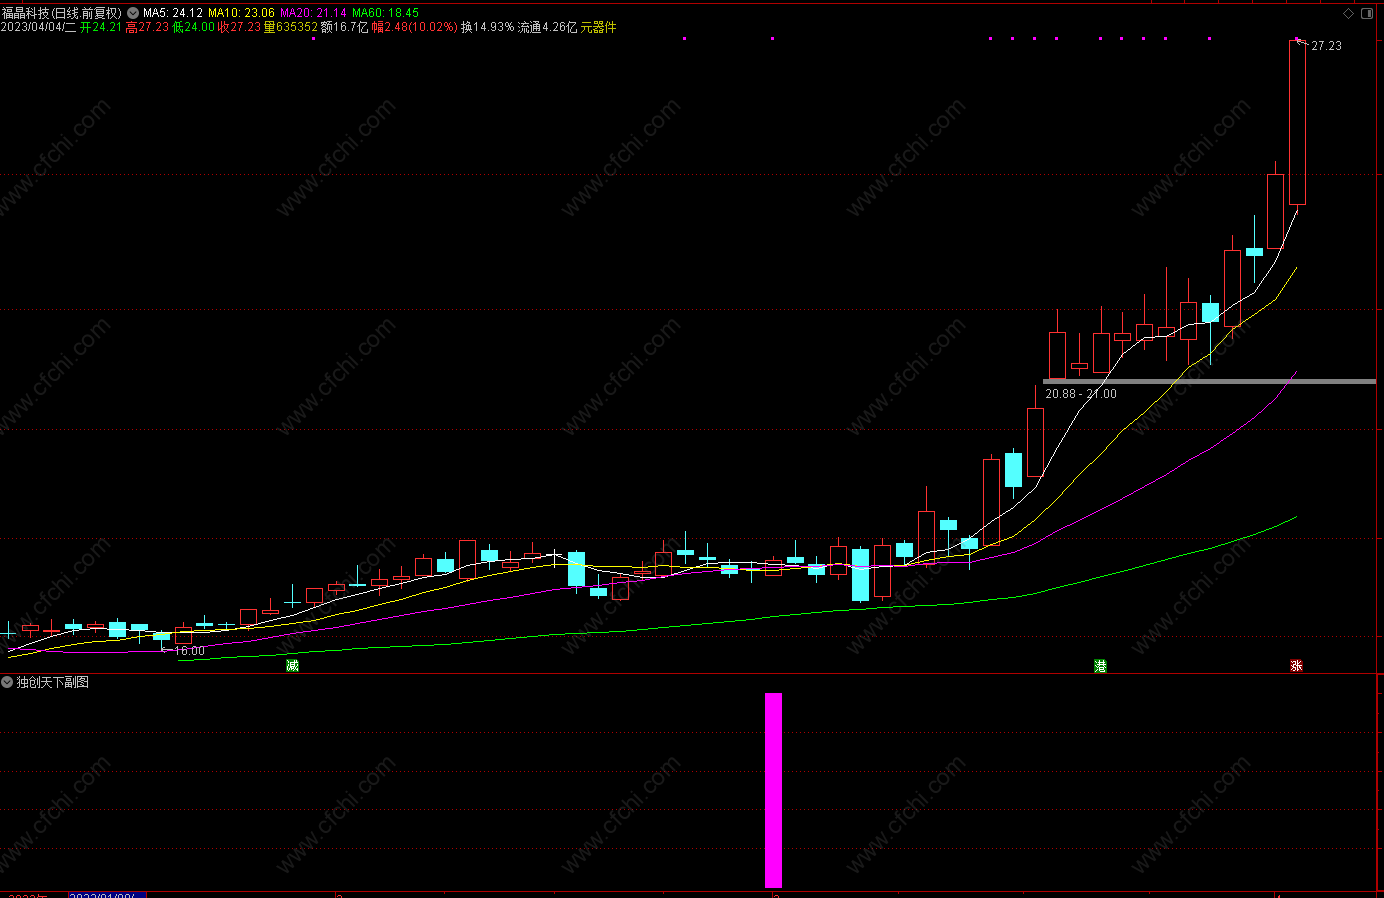This screenshot has height=898, width=1384.
Task: Click the 收27.23 closing price text
Action: [239, 27]
